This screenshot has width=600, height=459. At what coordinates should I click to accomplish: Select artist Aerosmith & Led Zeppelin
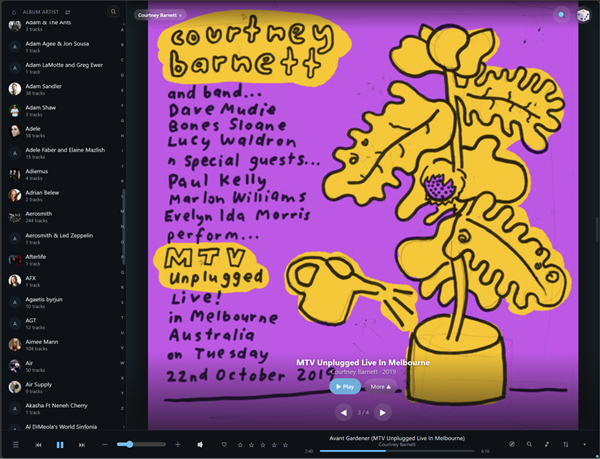63,238
